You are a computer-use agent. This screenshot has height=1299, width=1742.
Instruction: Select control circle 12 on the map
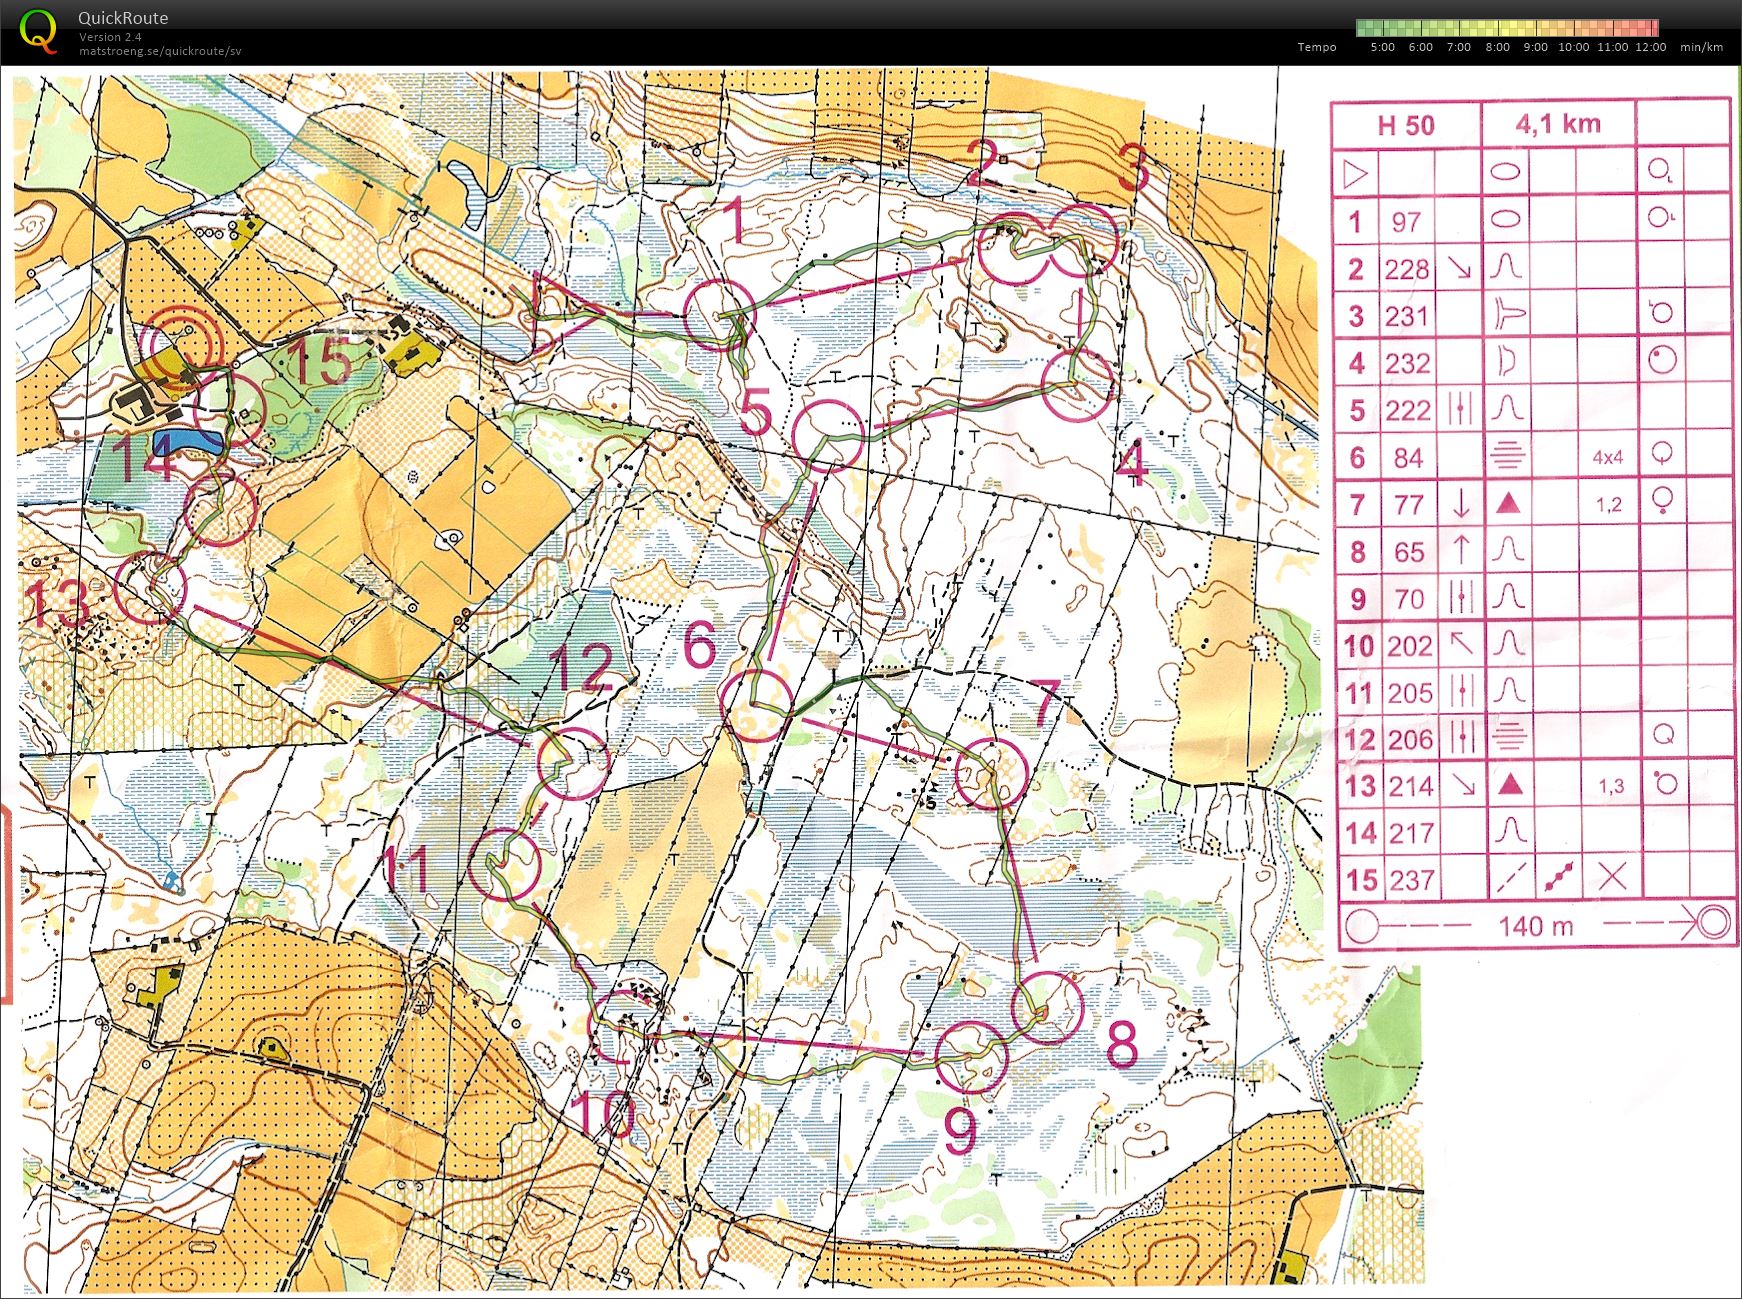[x=573, y=763]
